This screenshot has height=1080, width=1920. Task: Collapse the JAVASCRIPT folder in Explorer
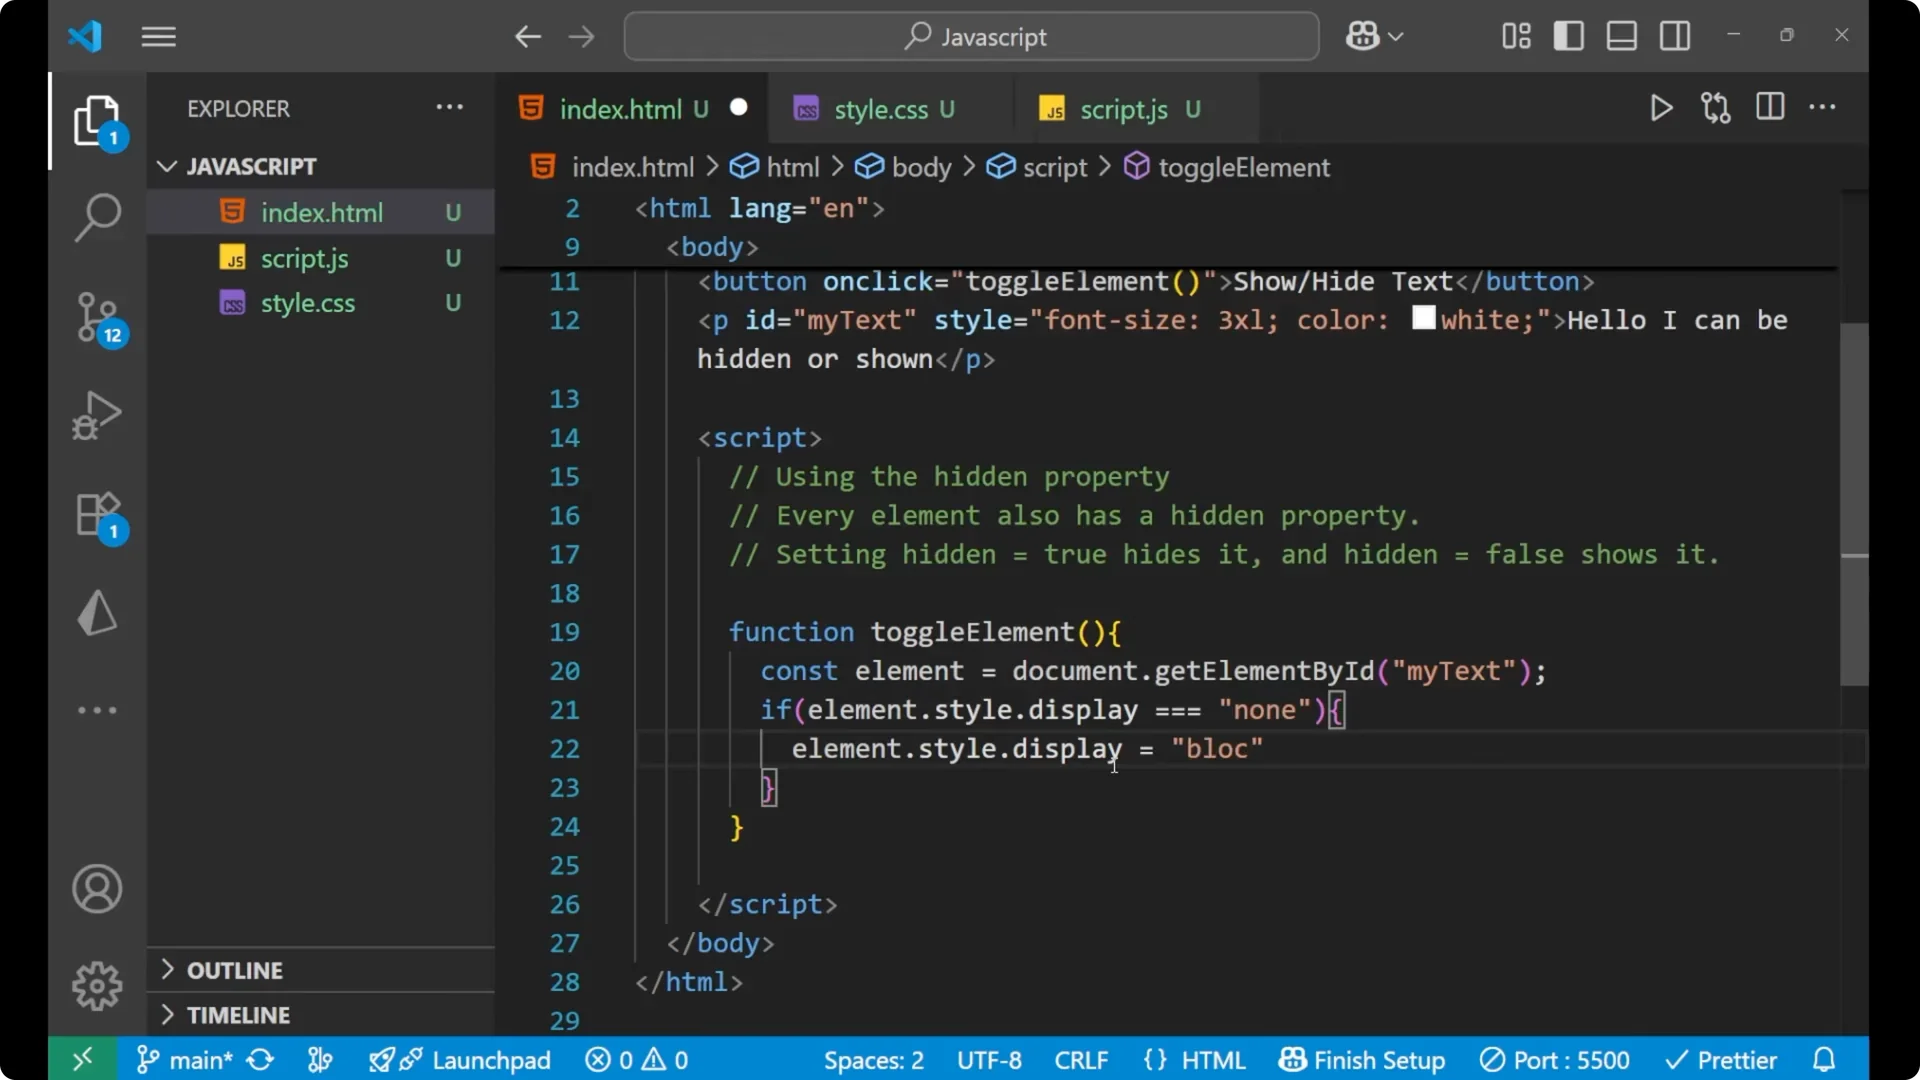pyautogui.click(x=166, y=166)
